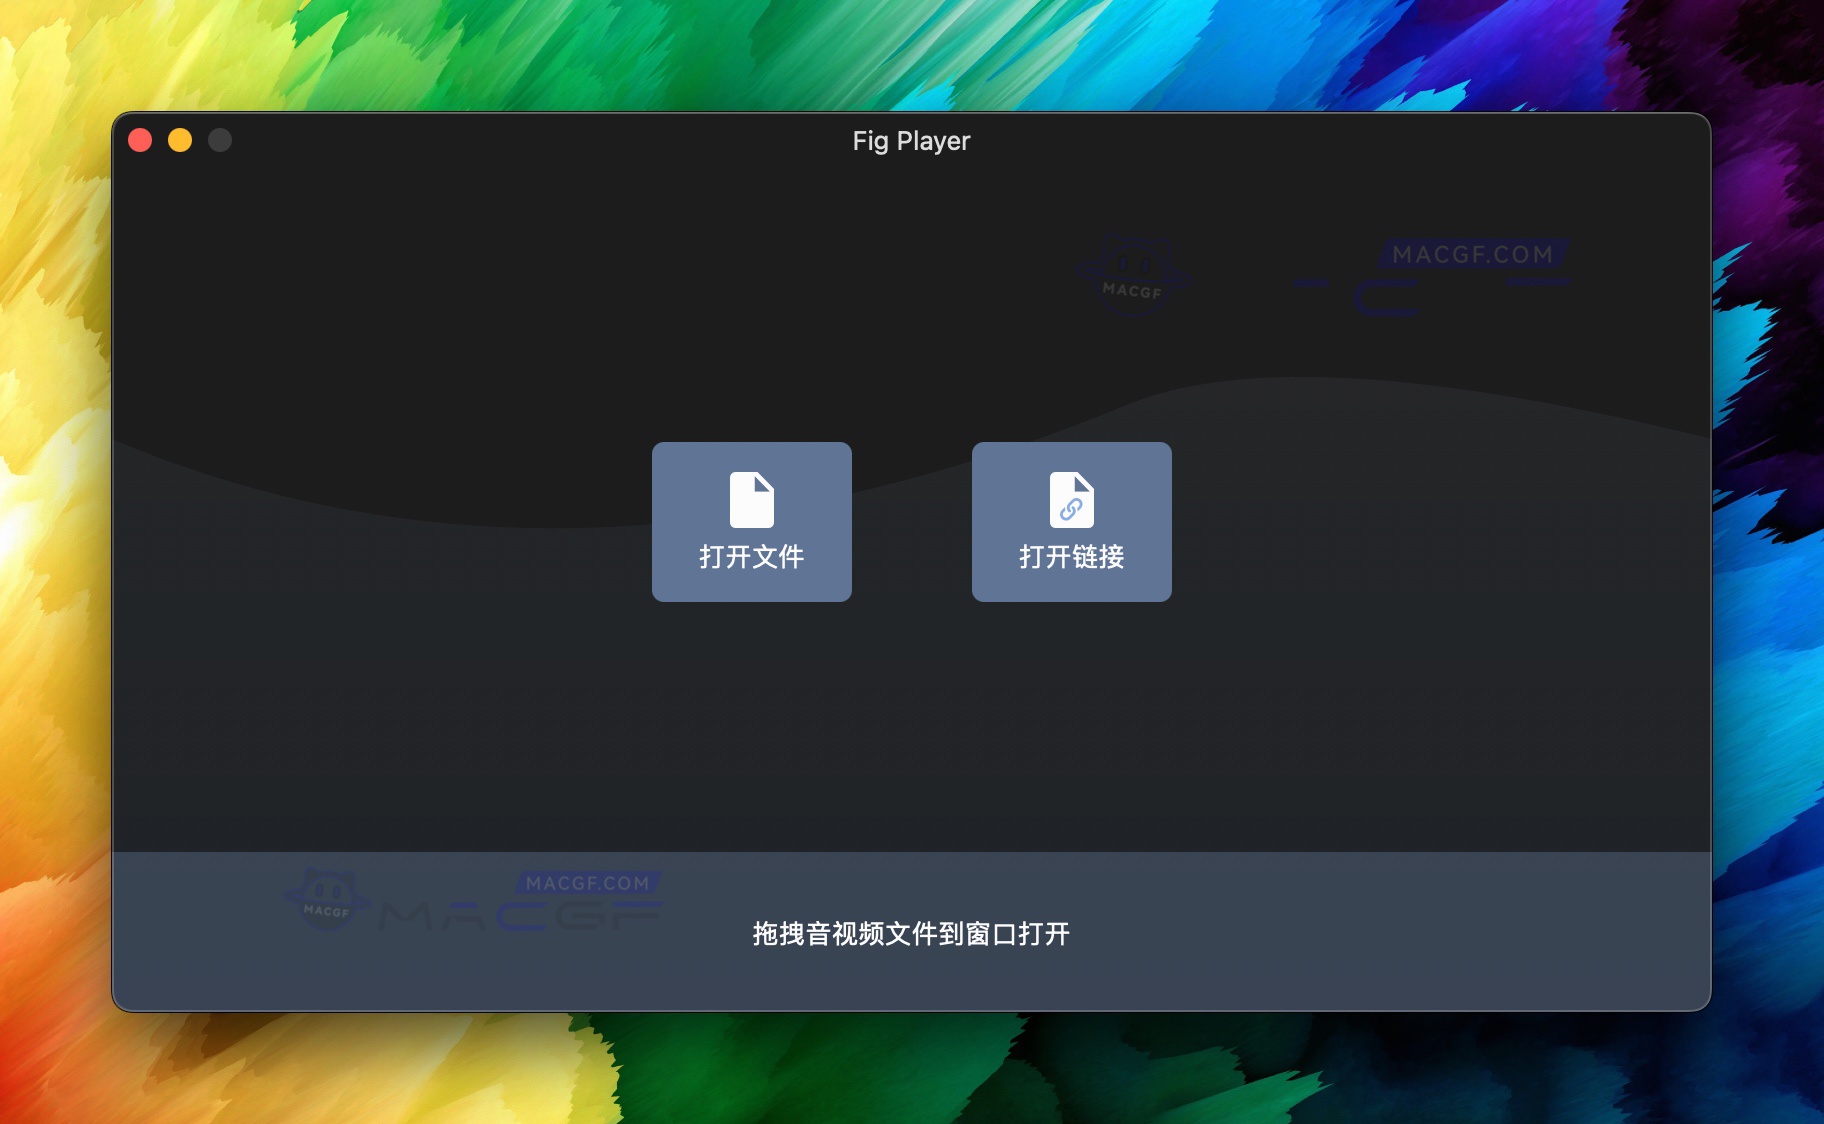This screenshot has height=1124, width=1824.
Task: Select the 打开链接 tile label text
Action: 1071,559
